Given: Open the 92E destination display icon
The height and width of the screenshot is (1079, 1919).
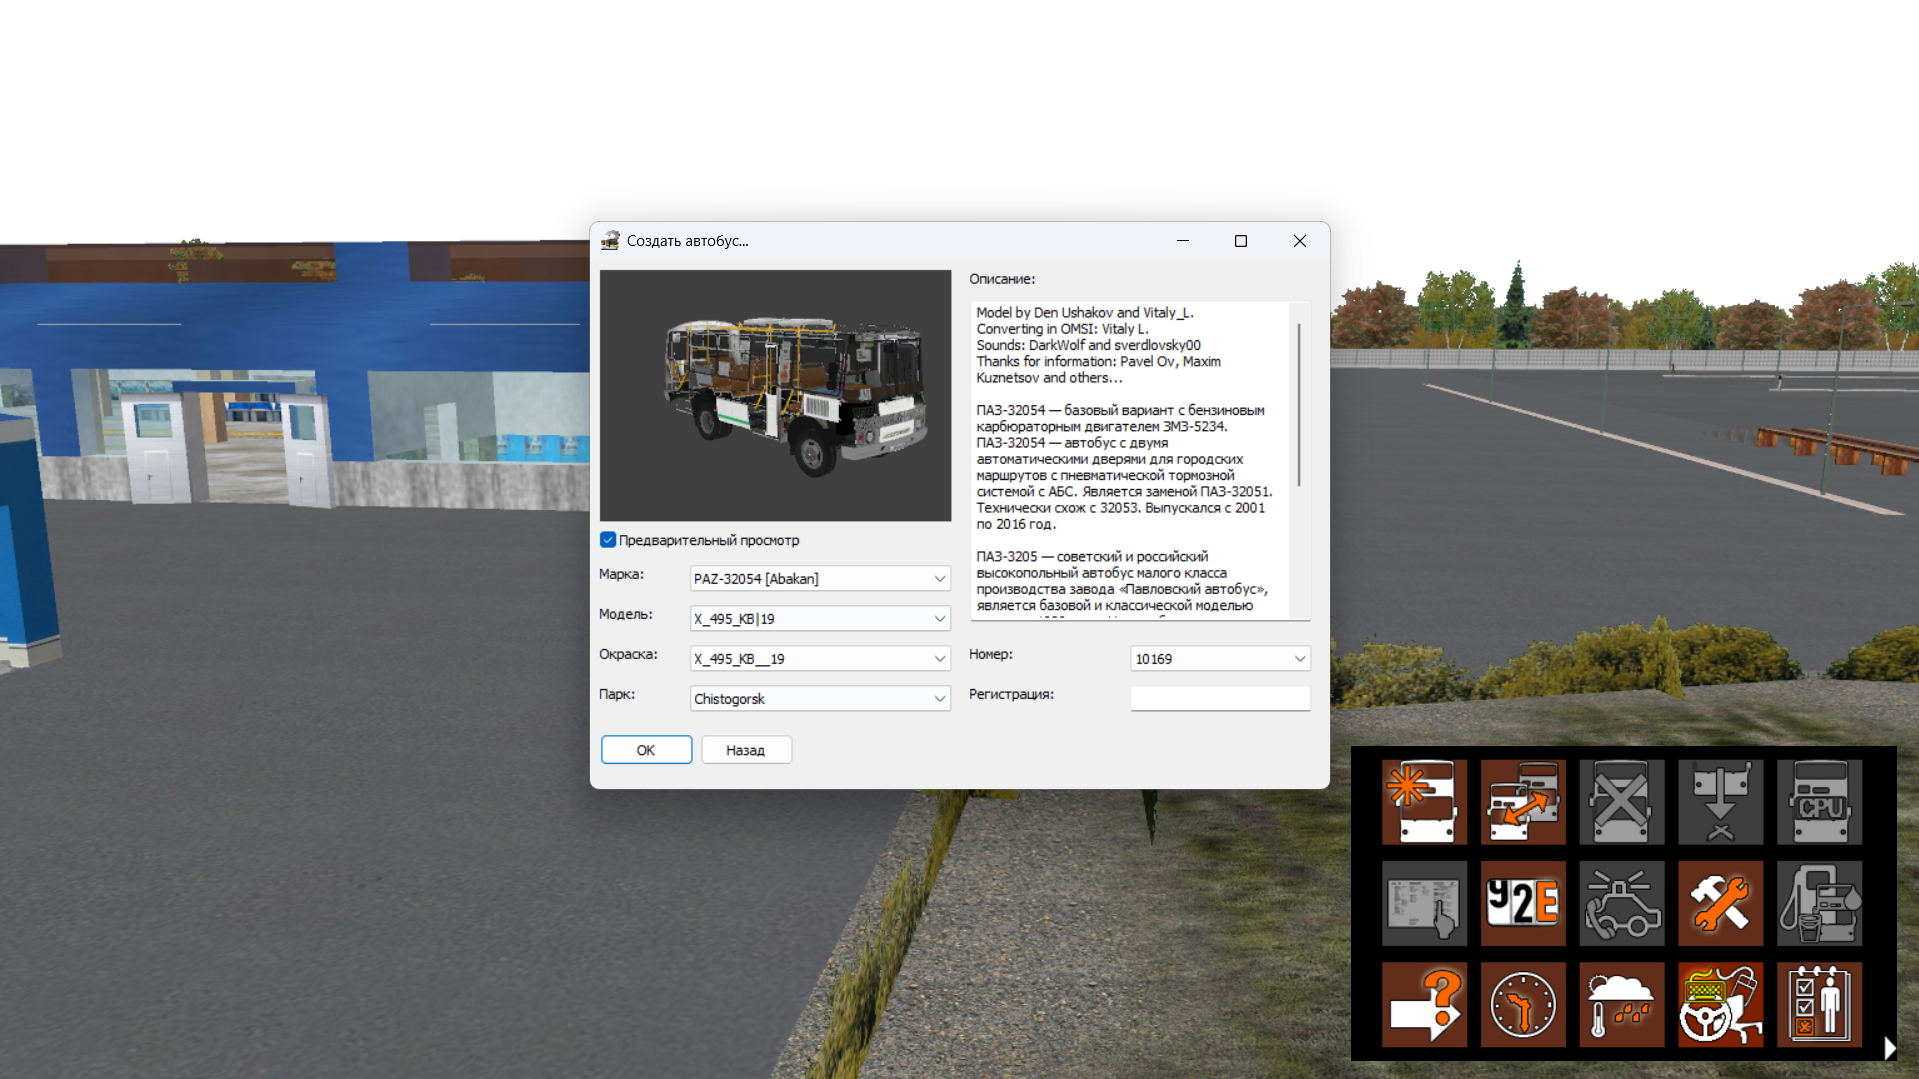Looking at the screenshot, I should 1523,903.
